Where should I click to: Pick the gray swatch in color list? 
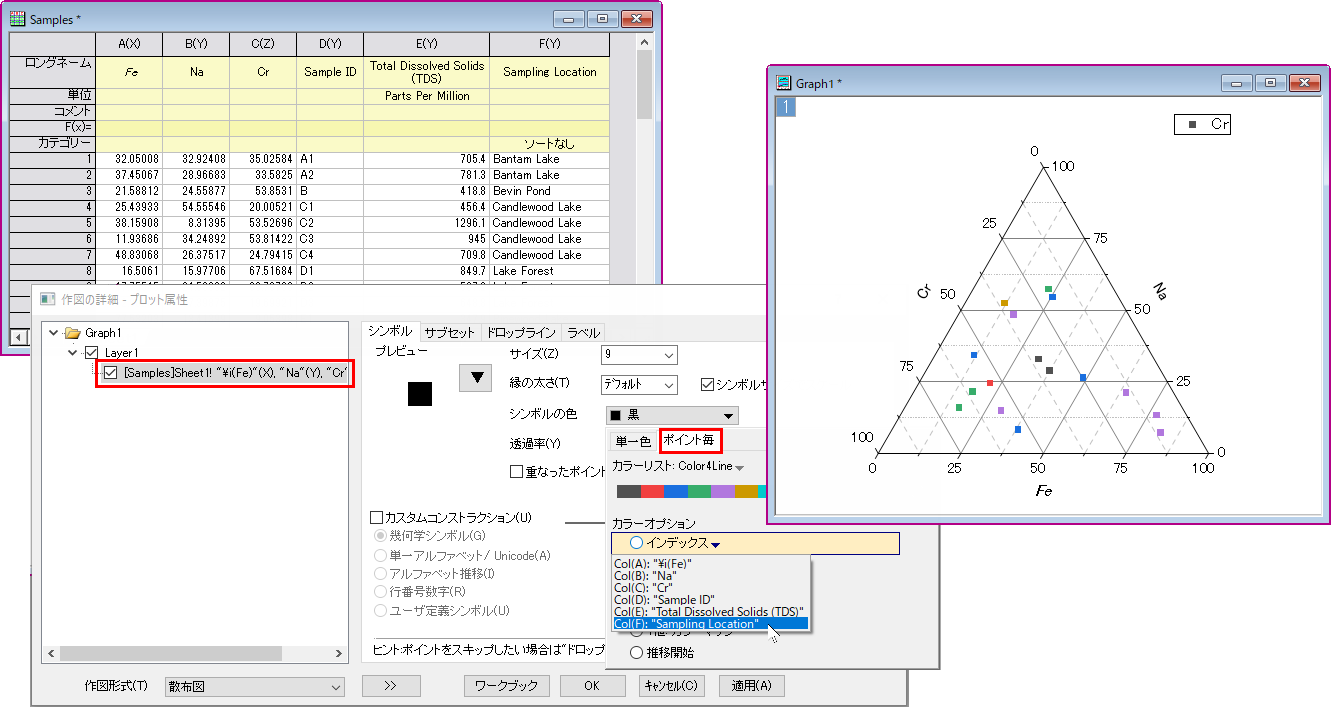pyautogui.click(x=629, y=491)
